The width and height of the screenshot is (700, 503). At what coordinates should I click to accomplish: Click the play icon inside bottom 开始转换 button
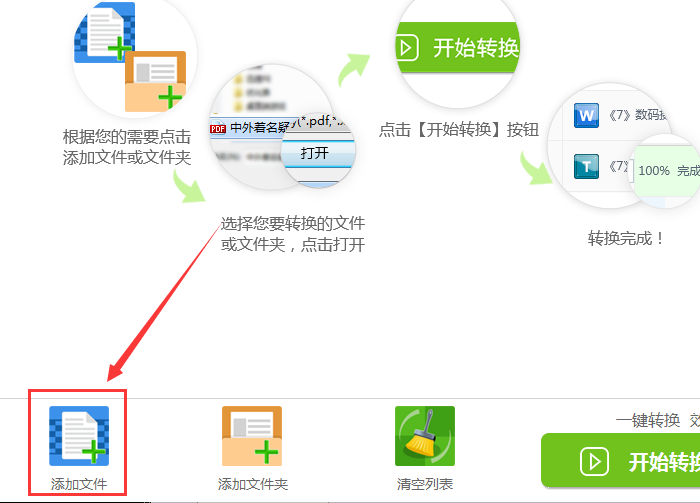pos(594,461)
